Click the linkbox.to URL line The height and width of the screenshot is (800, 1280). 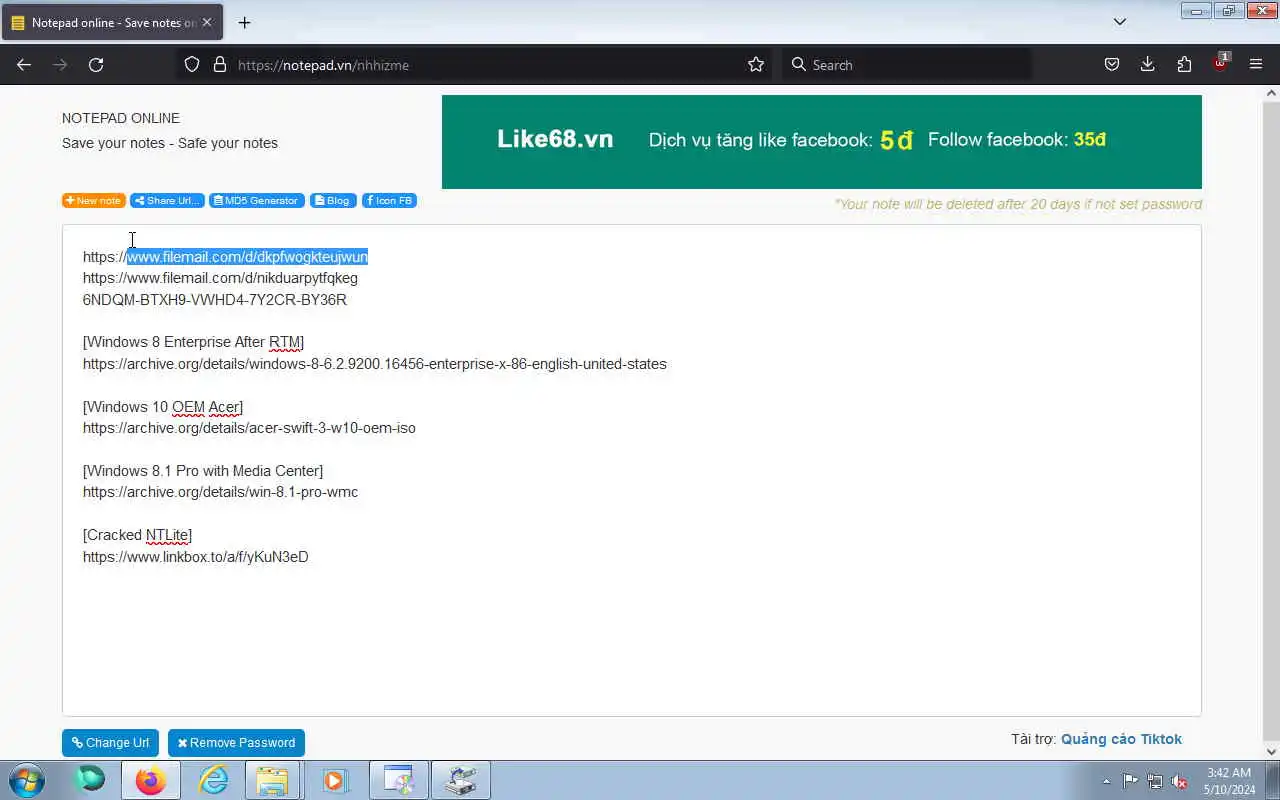[196, 557]
